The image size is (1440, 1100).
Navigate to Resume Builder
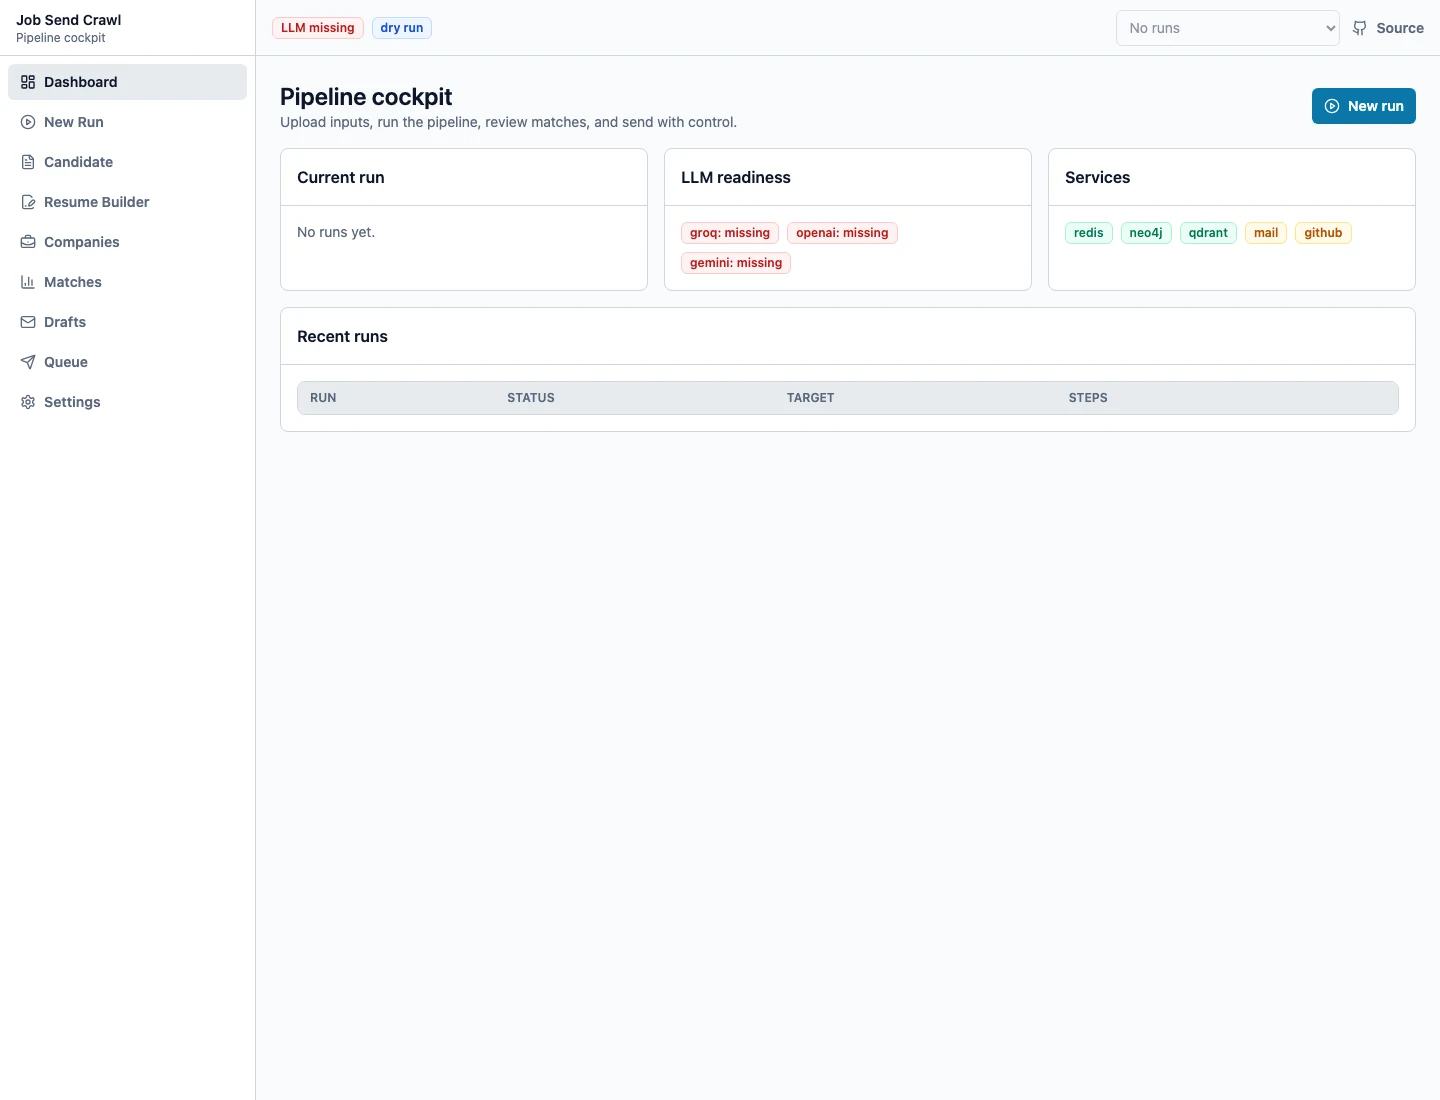pos(127,202)
